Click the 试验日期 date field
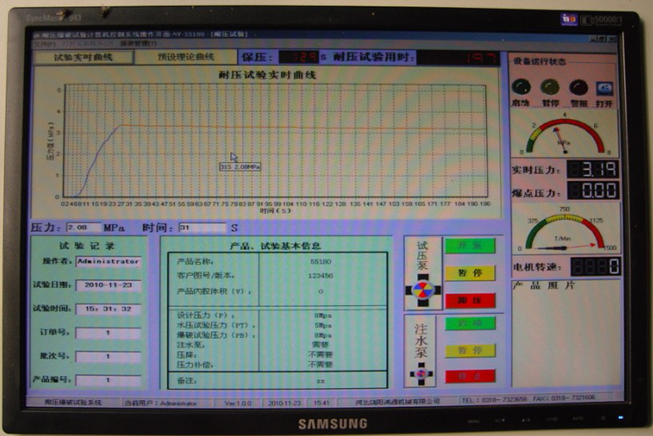653x436 pixels. click(108, 285)
